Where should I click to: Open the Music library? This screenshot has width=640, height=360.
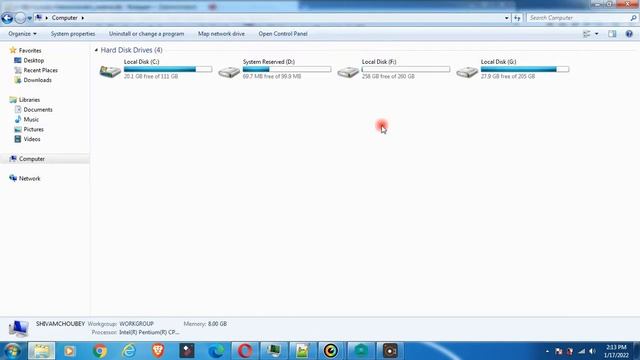click(x=31, y=119)
